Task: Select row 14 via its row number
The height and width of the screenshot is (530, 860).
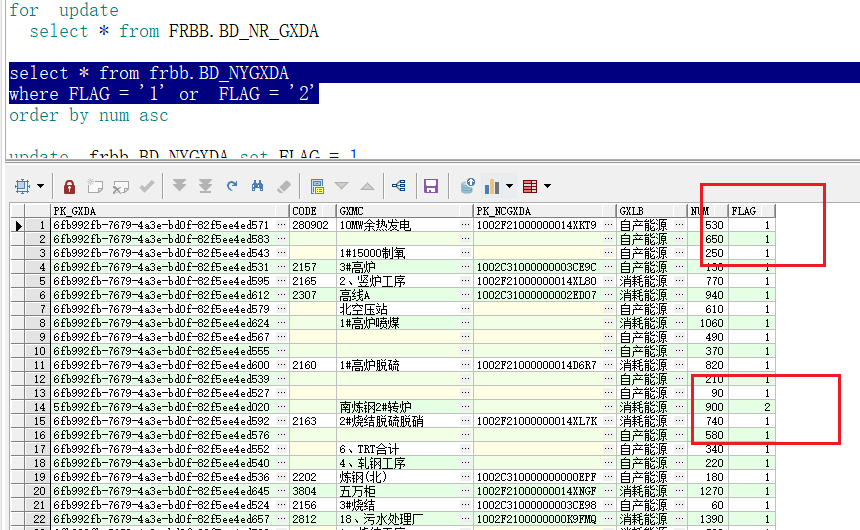Action: (x=38, y=407)
